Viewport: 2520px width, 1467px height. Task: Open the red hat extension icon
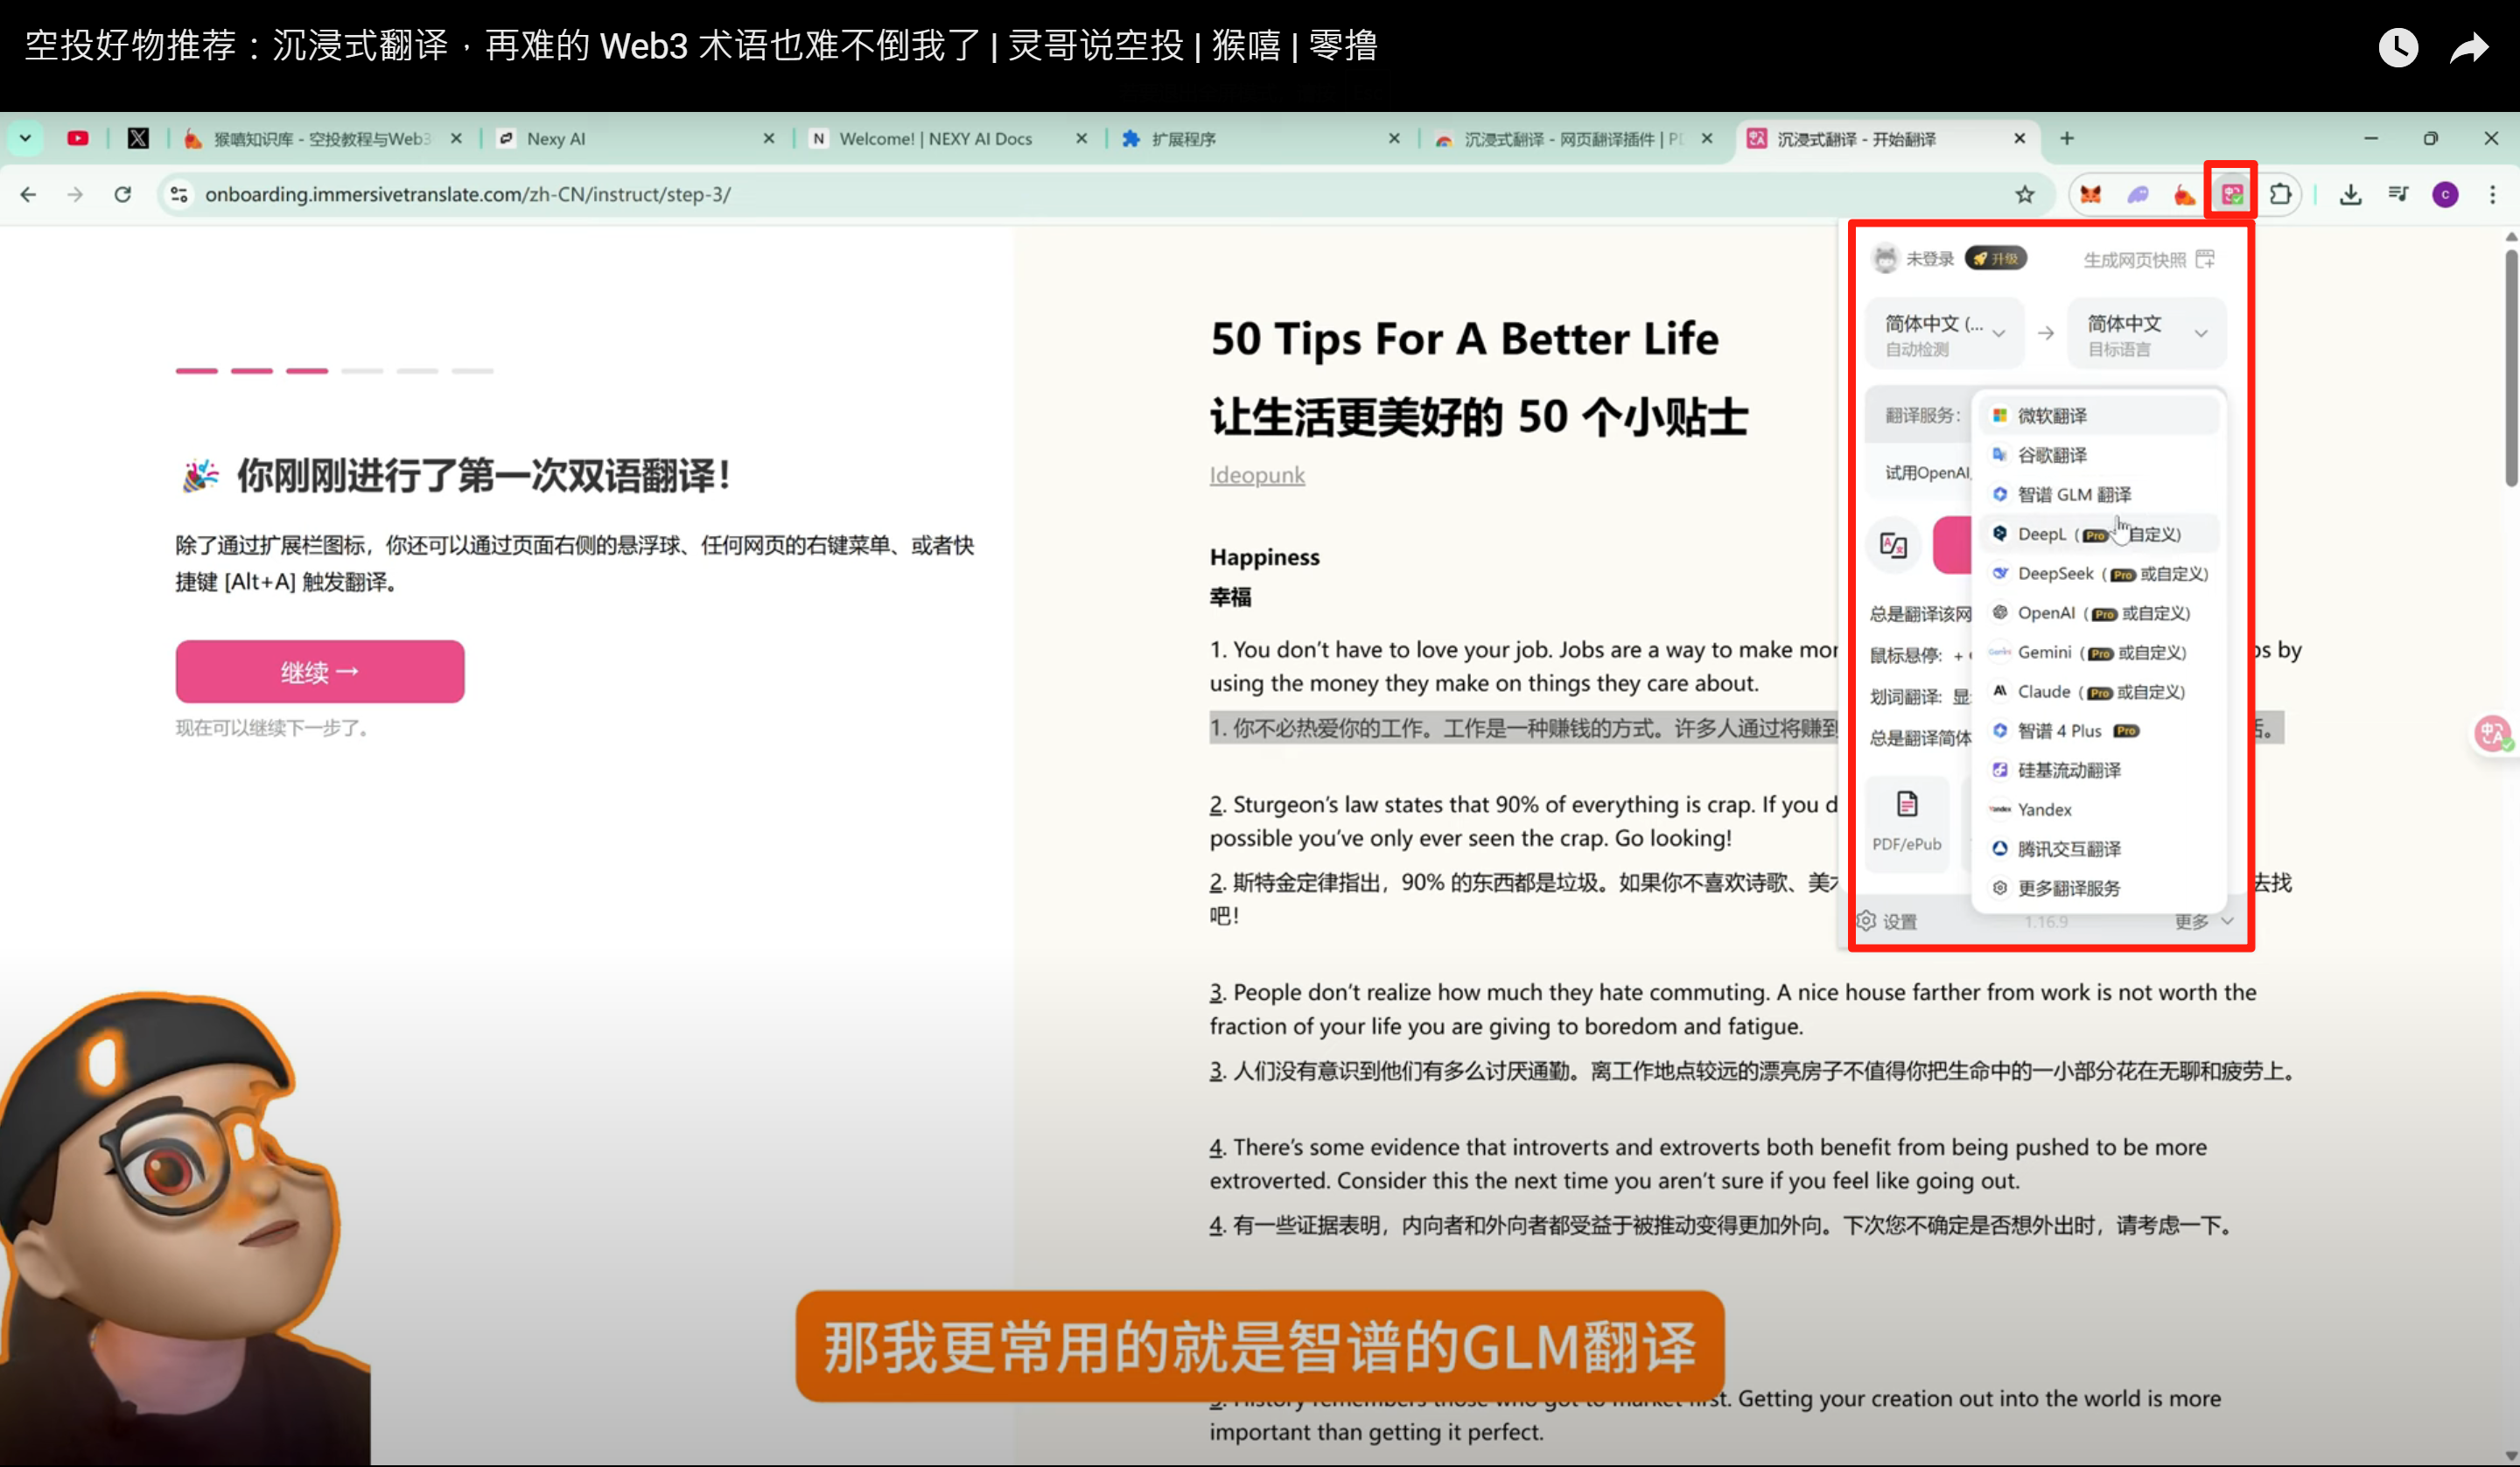pos(2185,194)
